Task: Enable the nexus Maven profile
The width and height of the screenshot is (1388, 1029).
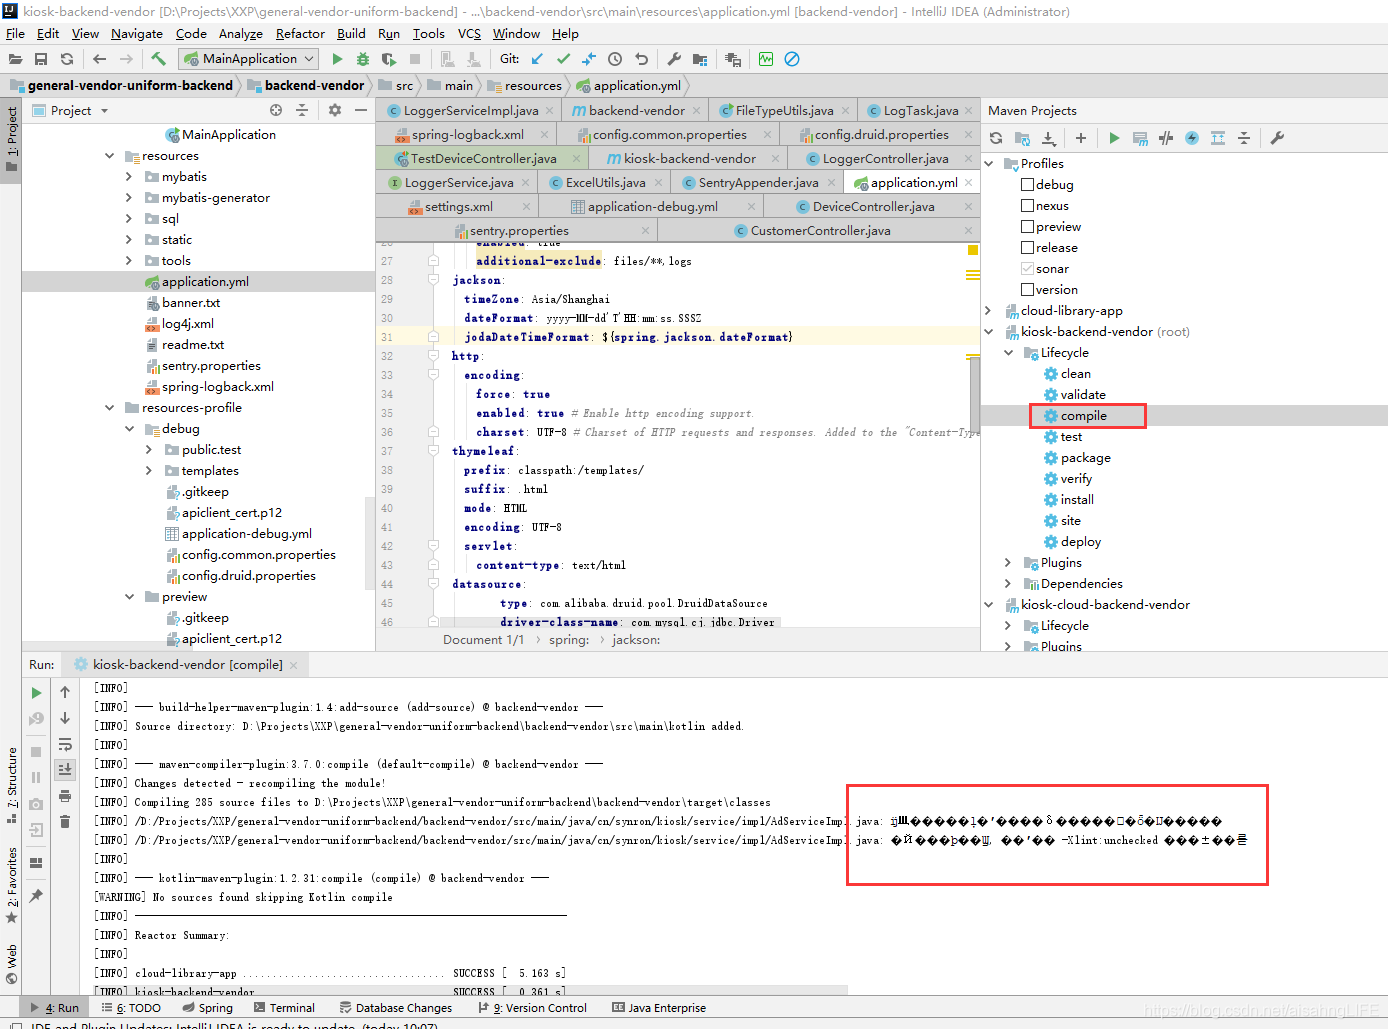Action: [x=1027, y=205]
